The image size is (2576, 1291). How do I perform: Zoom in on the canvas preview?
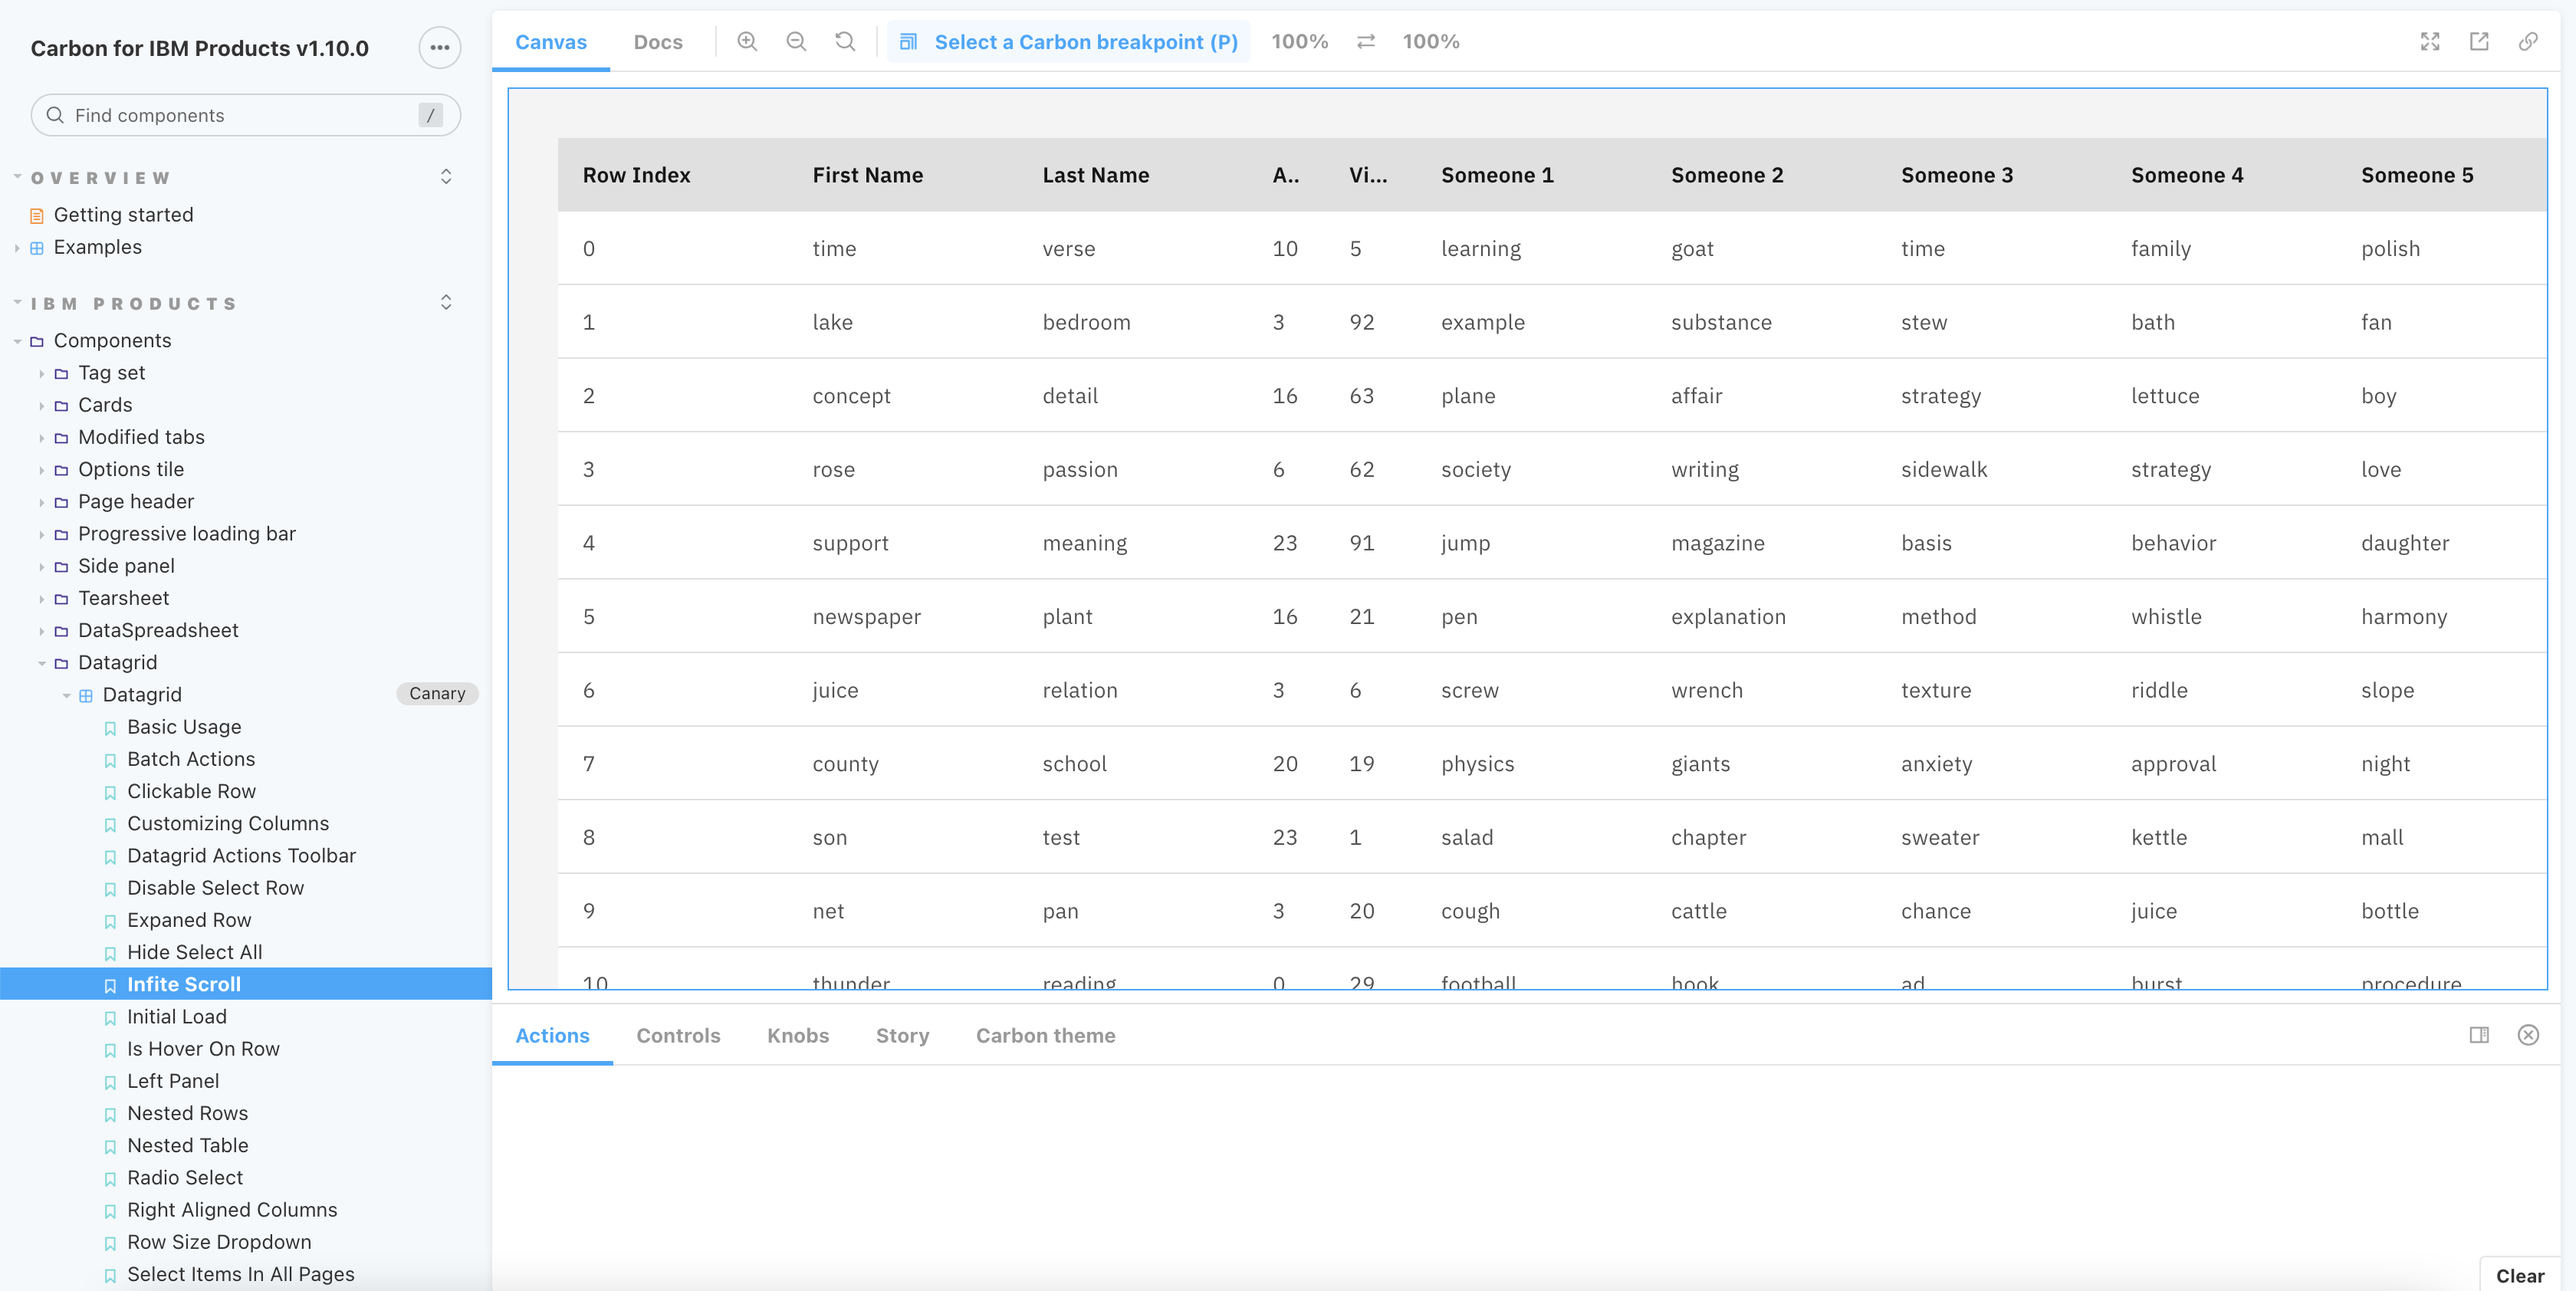point(746,42)
